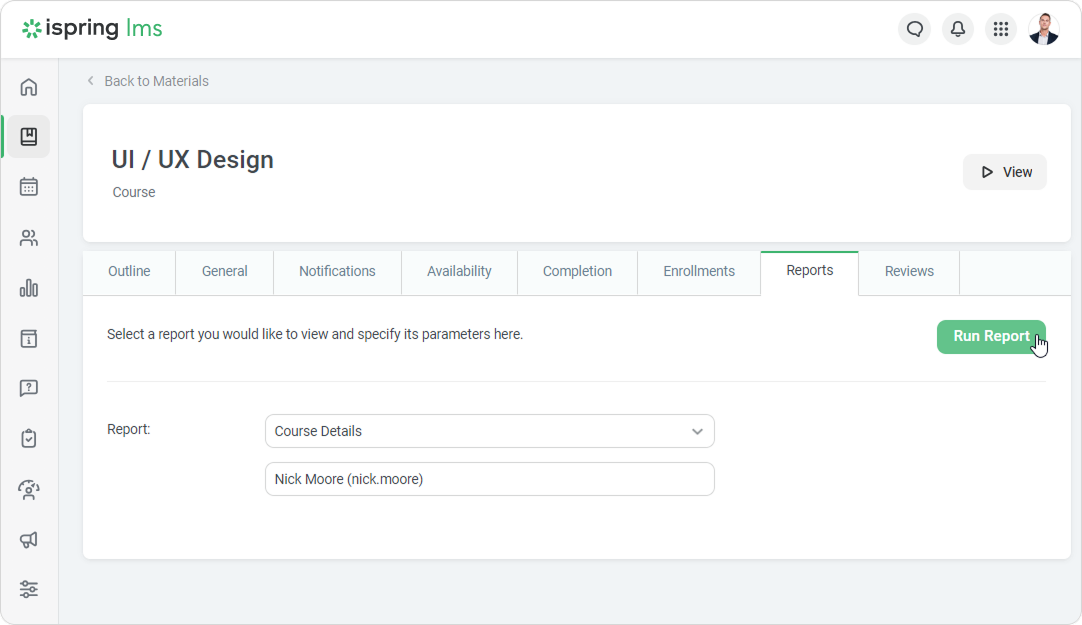
Task: Open the bar chart reports sidebar icon
Action: pos(28,289)
